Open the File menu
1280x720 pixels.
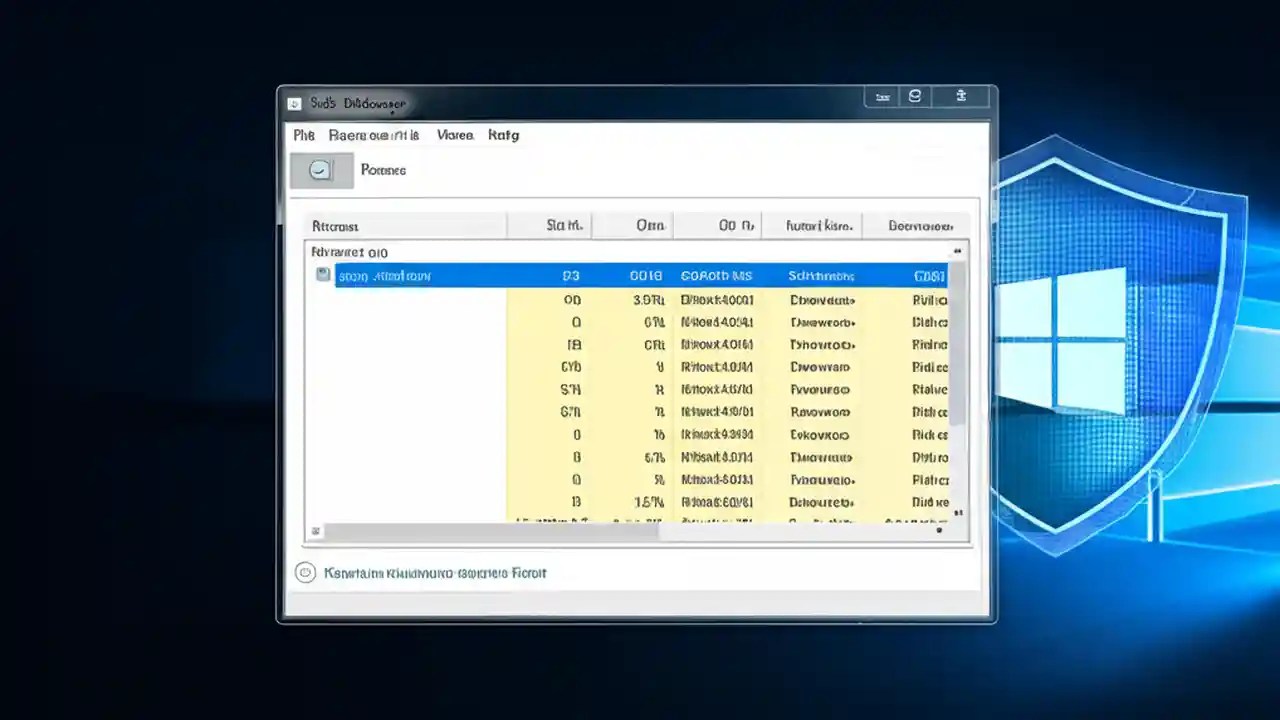click(303, 135)
